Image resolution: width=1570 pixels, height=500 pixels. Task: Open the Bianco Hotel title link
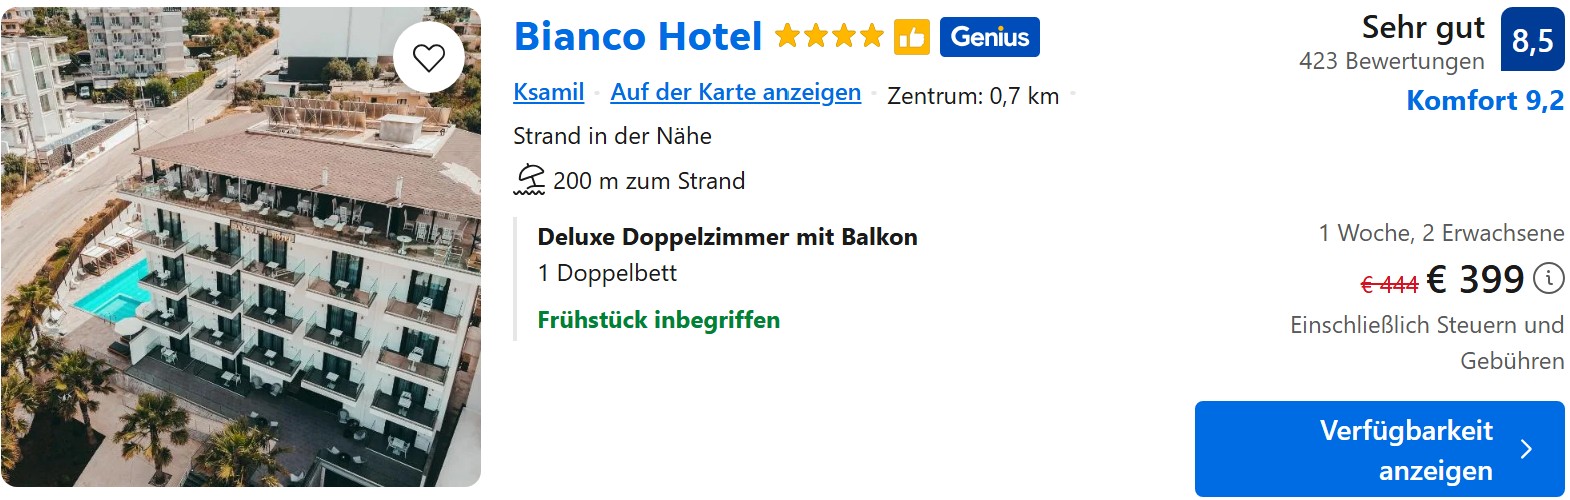click(637, 38)
